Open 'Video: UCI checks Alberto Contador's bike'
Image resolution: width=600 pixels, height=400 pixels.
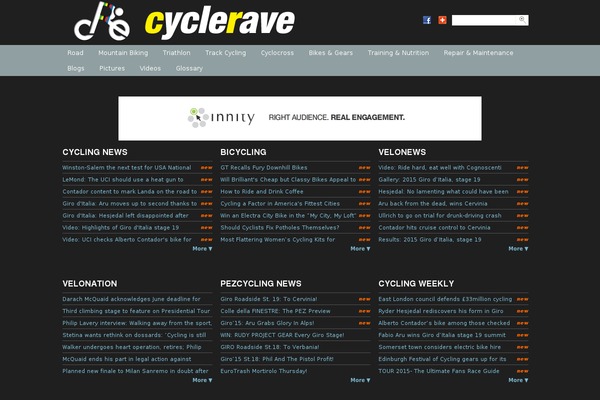click(127, 240)
